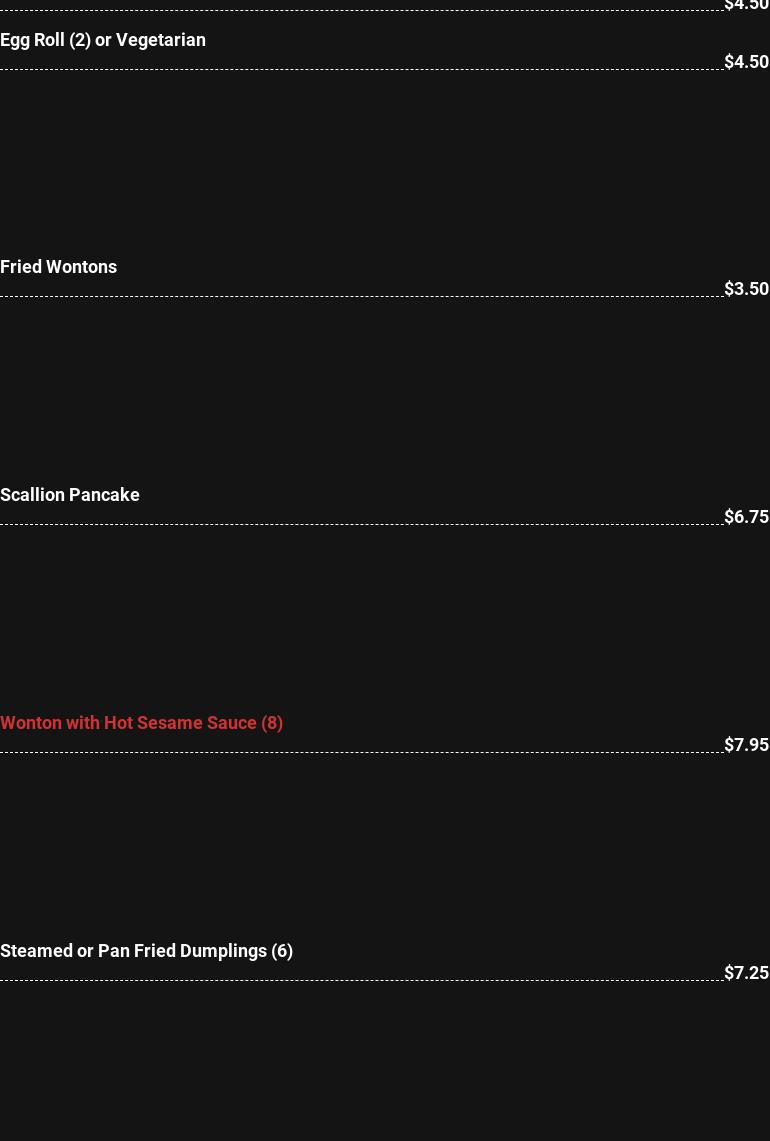The width and height of the screenshot is (770, 1141).
Task: Click the dotted divider under Scallion Pancake
Action: [360, 524]
